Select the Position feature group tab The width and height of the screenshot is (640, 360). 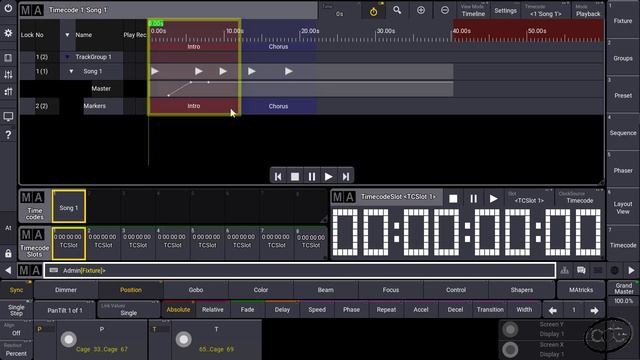pos(131,290)
